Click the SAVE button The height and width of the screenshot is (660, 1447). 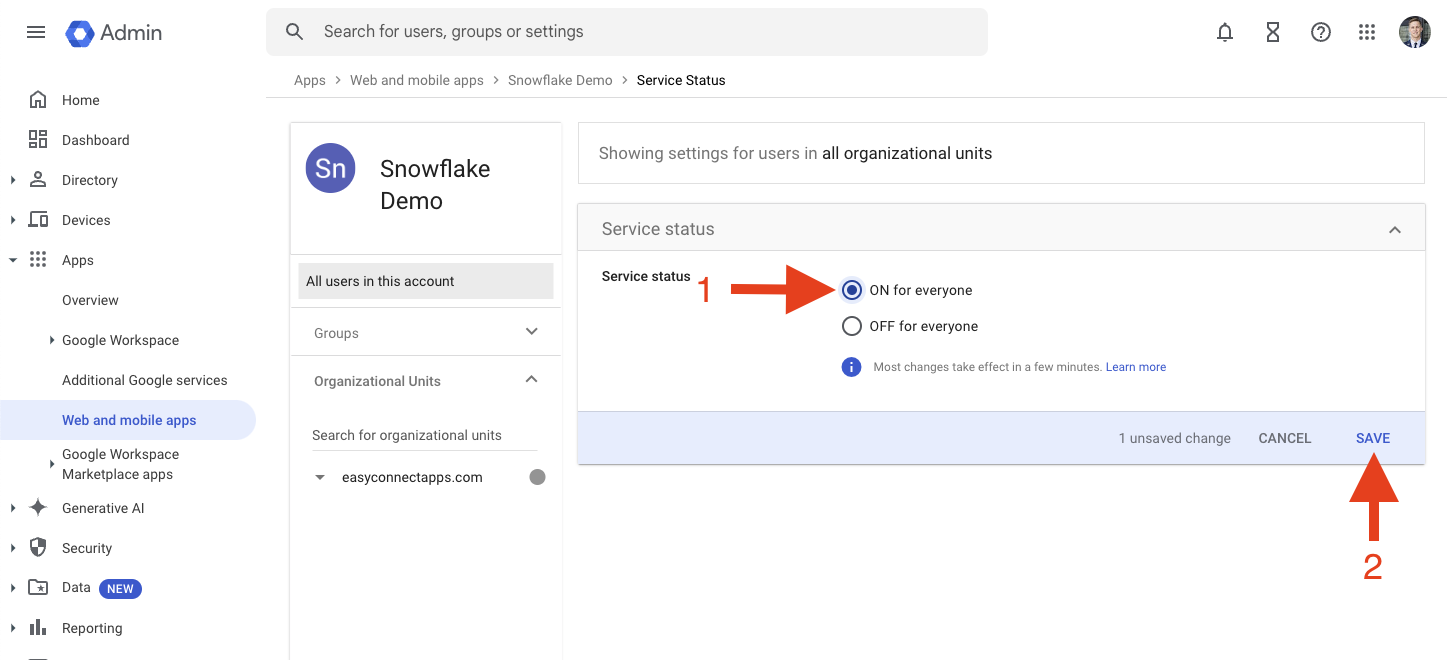(1372, 438)
